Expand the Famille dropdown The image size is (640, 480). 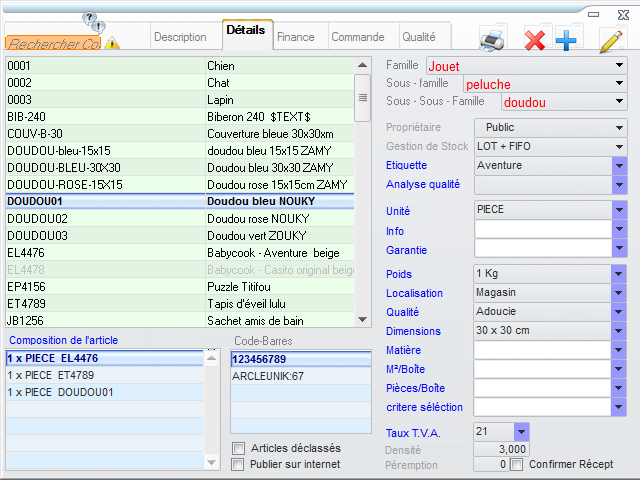[619, 66]
